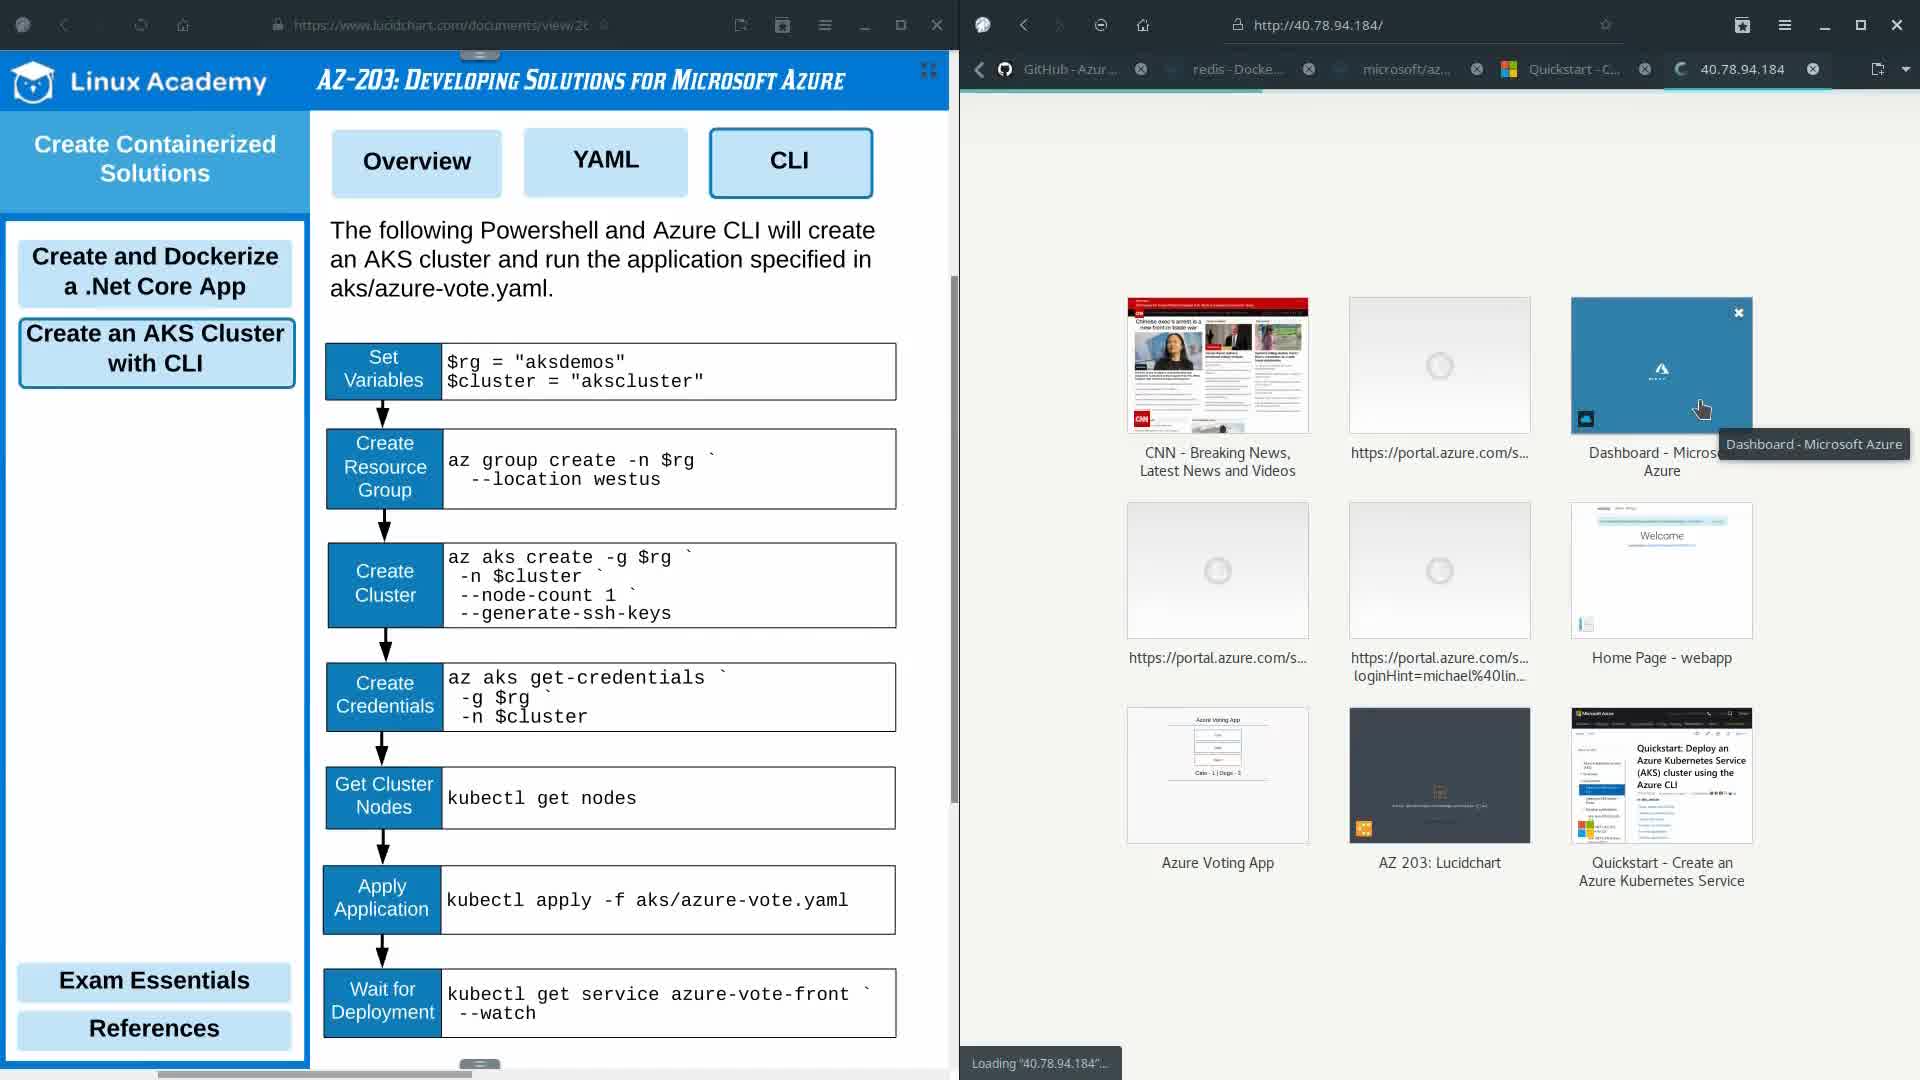Screen dimensions: 1920x1080
Task: Bookmark the 40.78.94.184 page with star
Action: pos(1605,25)
